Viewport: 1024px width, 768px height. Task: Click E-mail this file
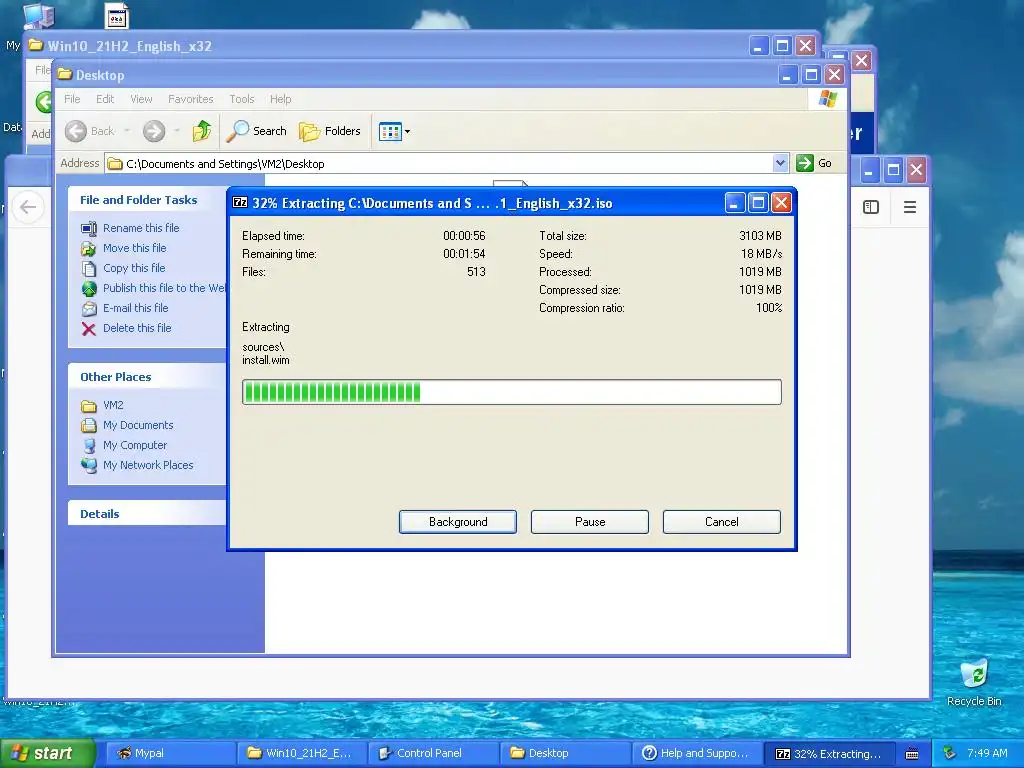[x=136, y=308]
